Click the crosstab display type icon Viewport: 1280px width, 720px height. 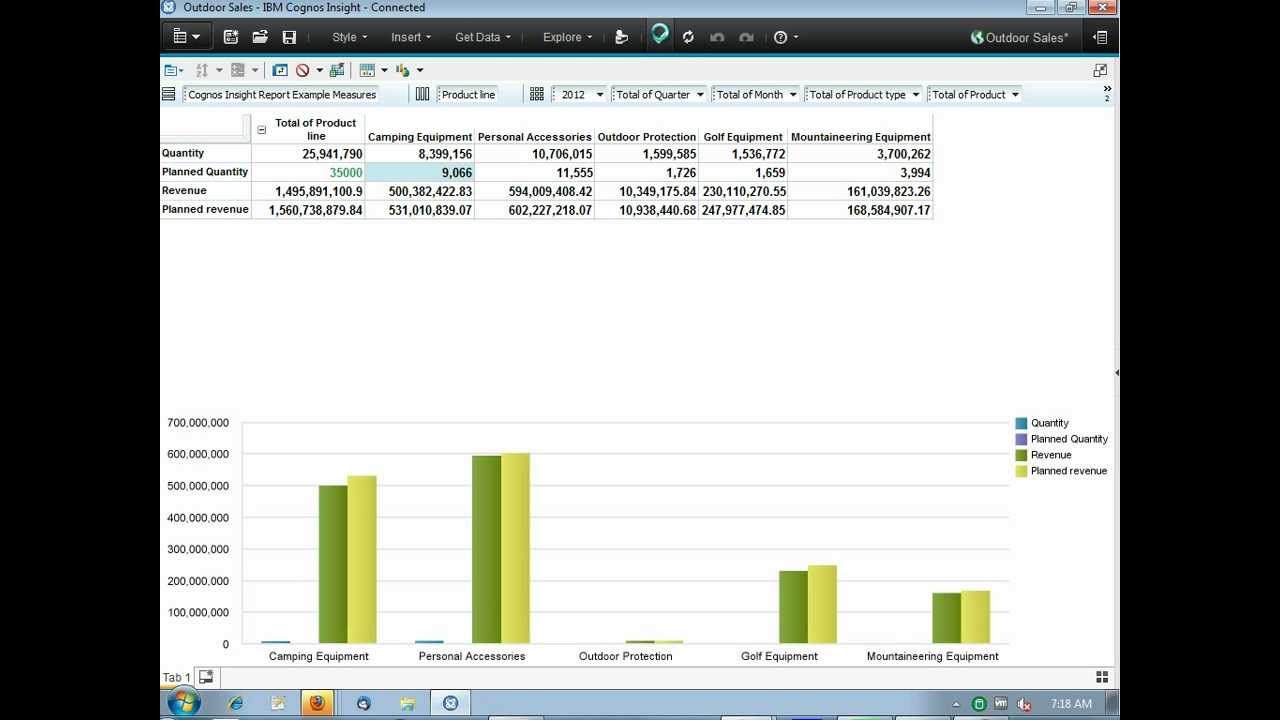367,70
